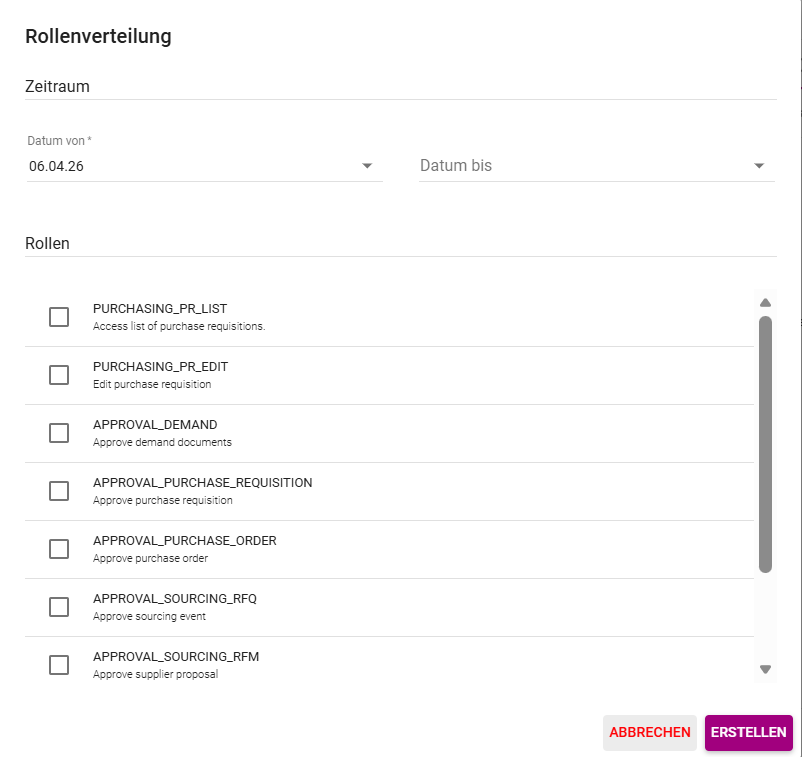Viewport: 804px width, 759px height.
Task: Tick the APPROVAL_DEMAND checkbox
Action: click(x=59, y=433)
